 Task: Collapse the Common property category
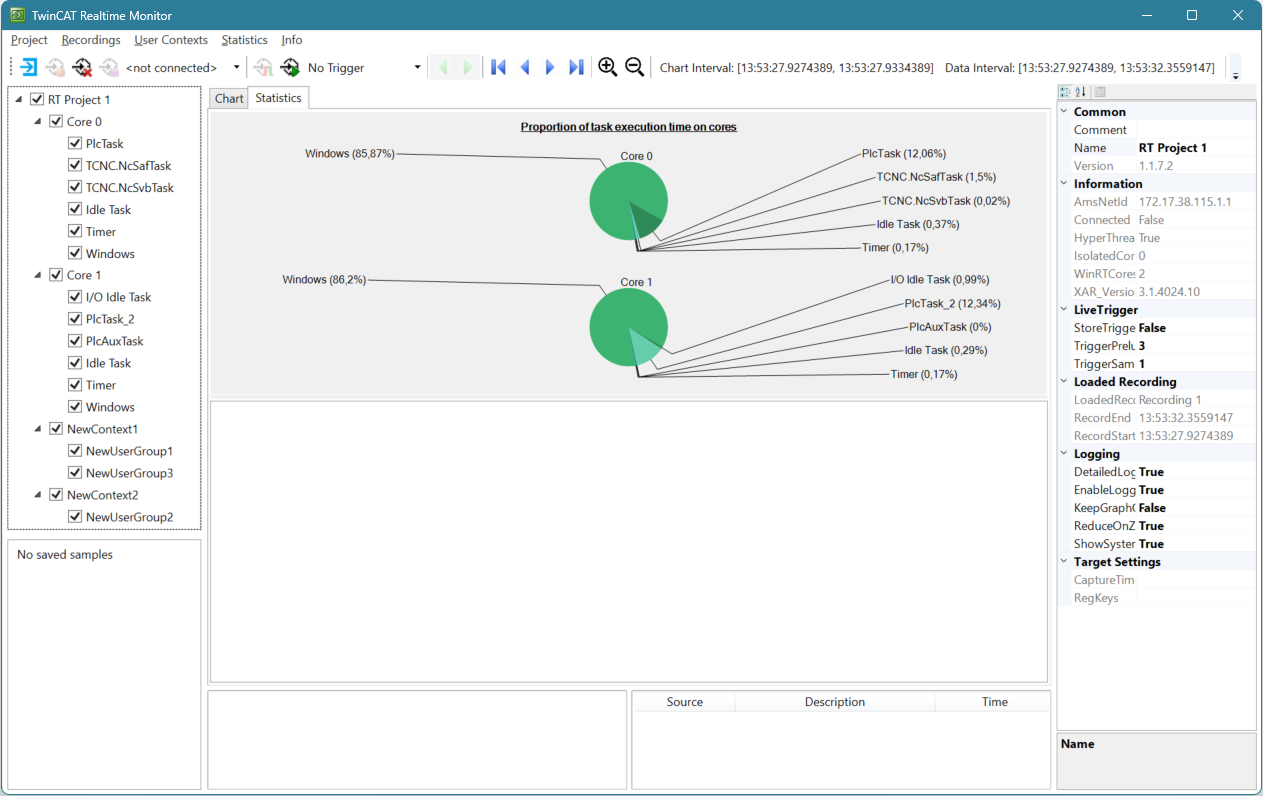[x=1064, y=112]
